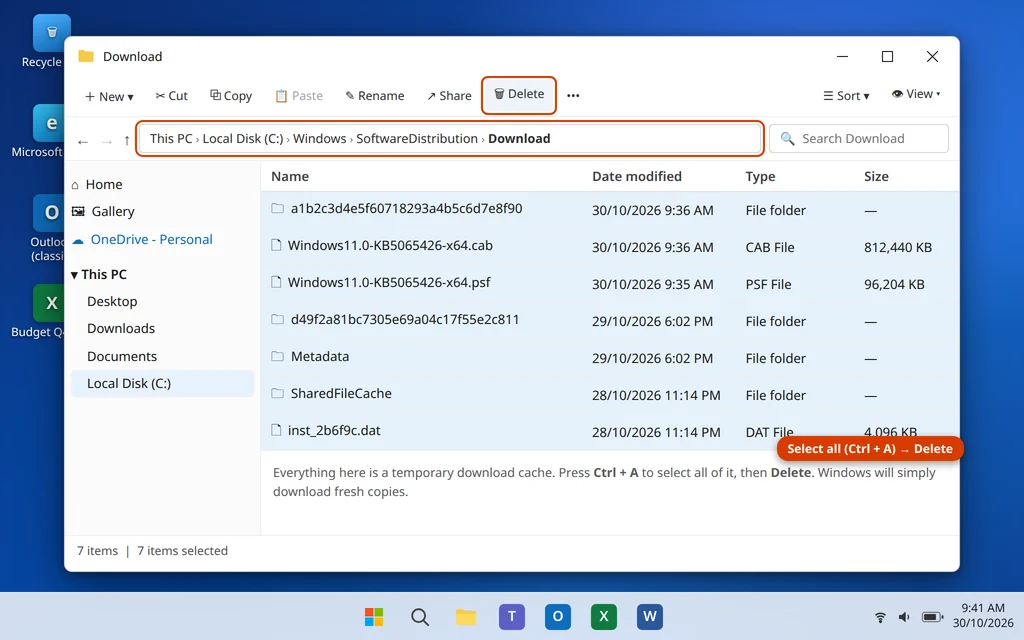Open the View dropdown

pyautogui.click(x=916, y=94)
